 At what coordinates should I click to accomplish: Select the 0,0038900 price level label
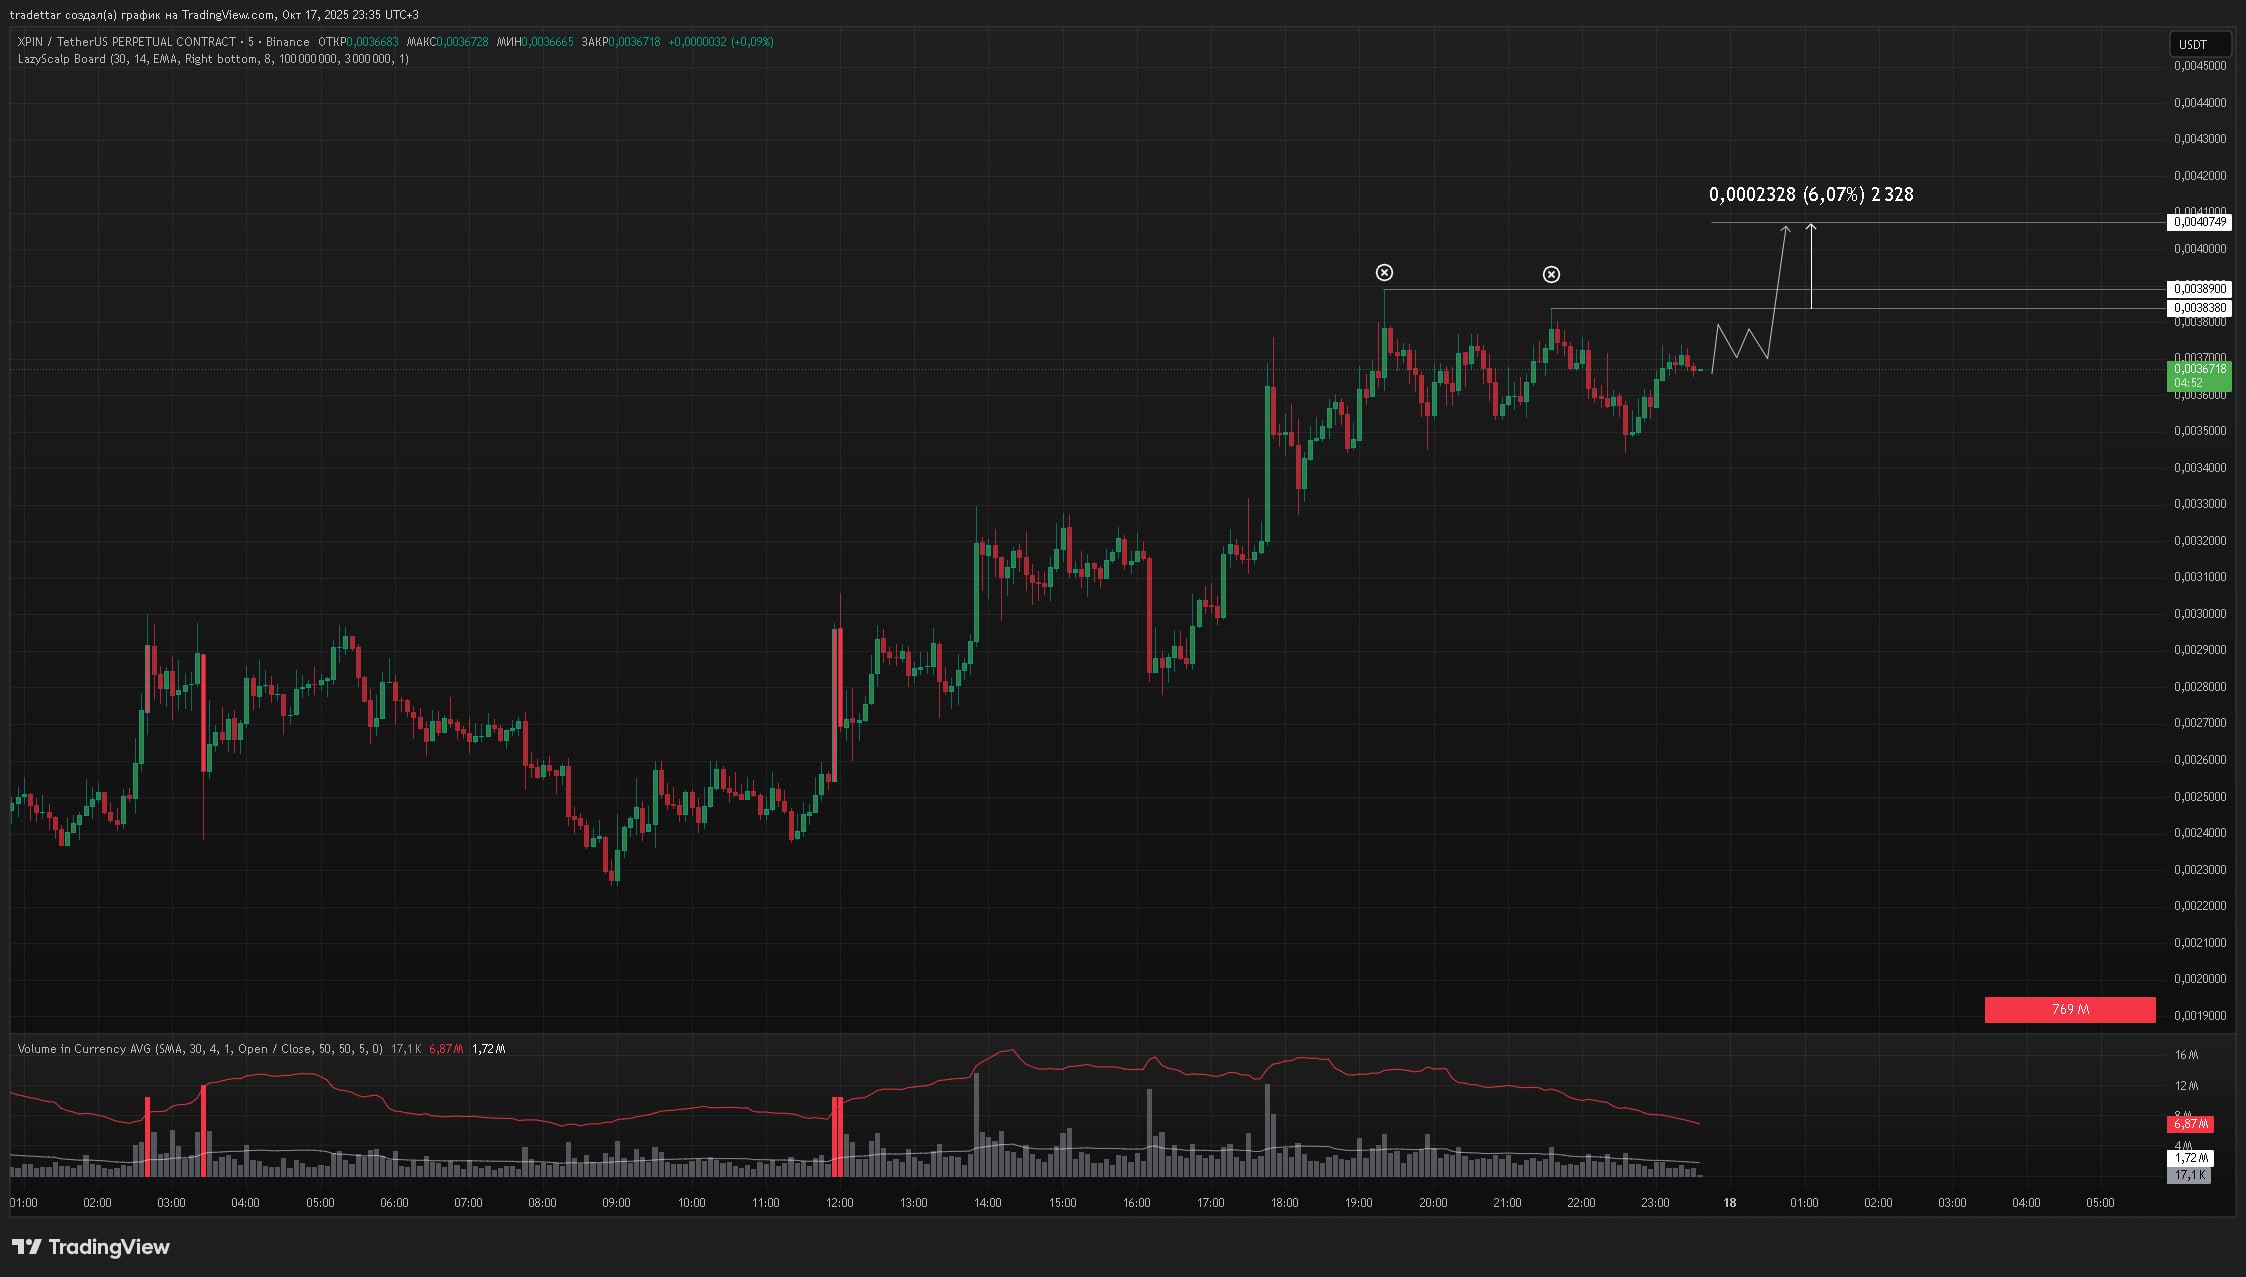click(x=2199, y=289)
